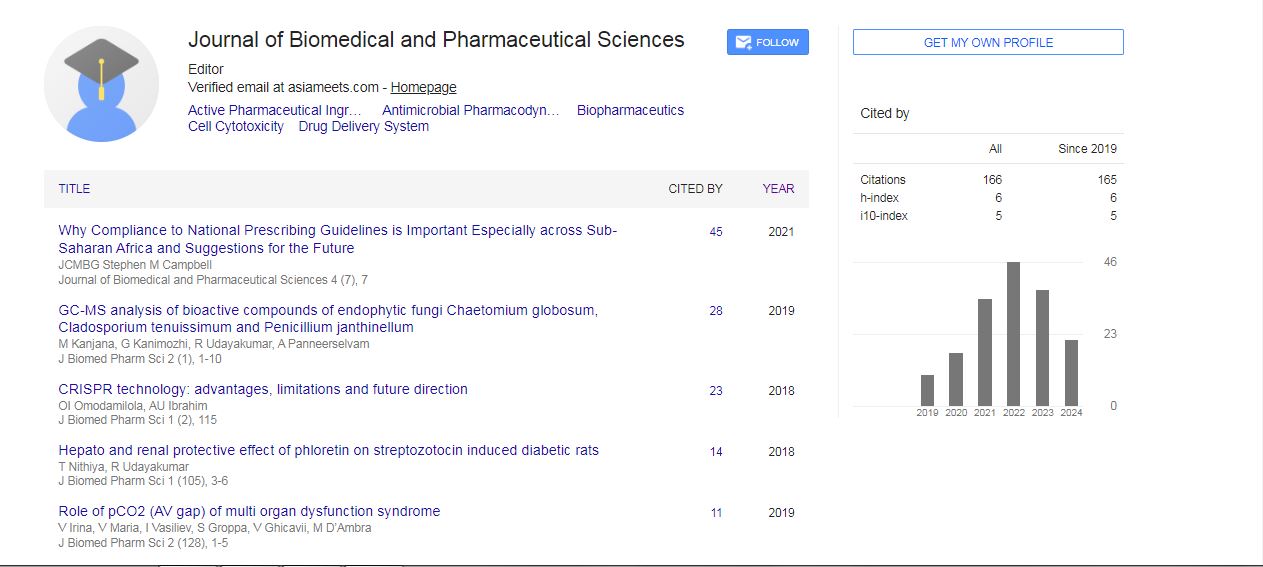Open Role of pCO2 article link

(x=249, y=511)
